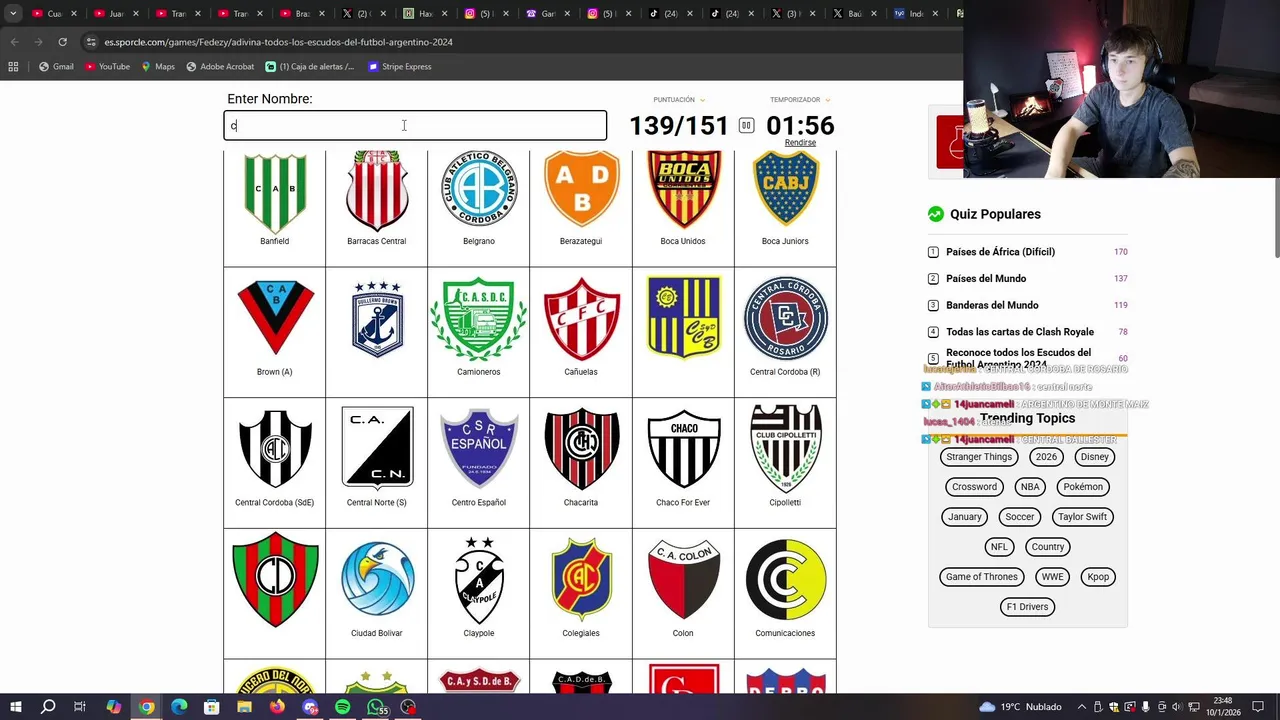Select the Pokémon trending topic
The image size is (1280, 720).
(1083, 487)
